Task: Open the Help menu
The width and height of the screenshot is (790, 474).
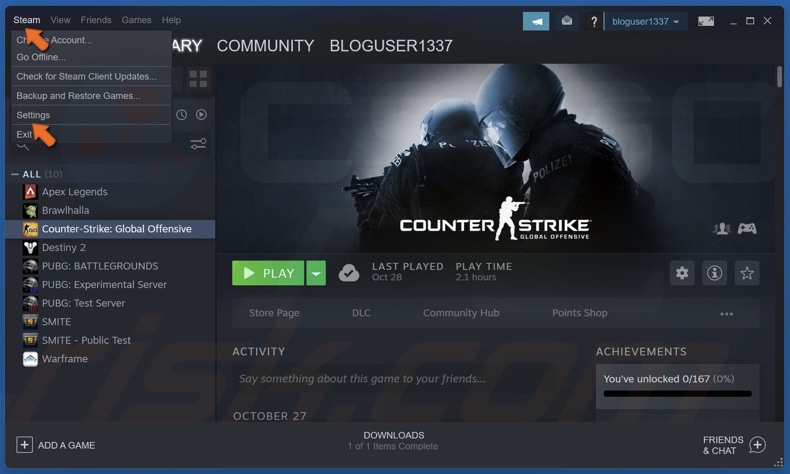Action: tap(171, 20)
